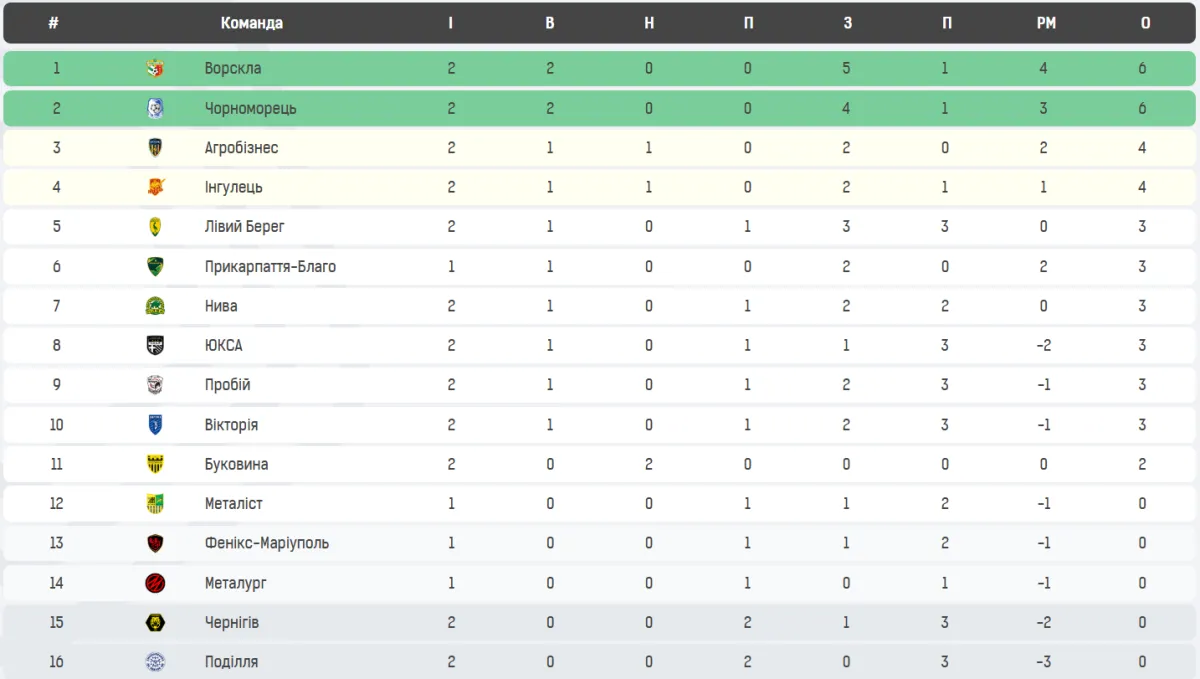Click the Чорноморець club crest
1200x679 pixels.
(155, 108)
